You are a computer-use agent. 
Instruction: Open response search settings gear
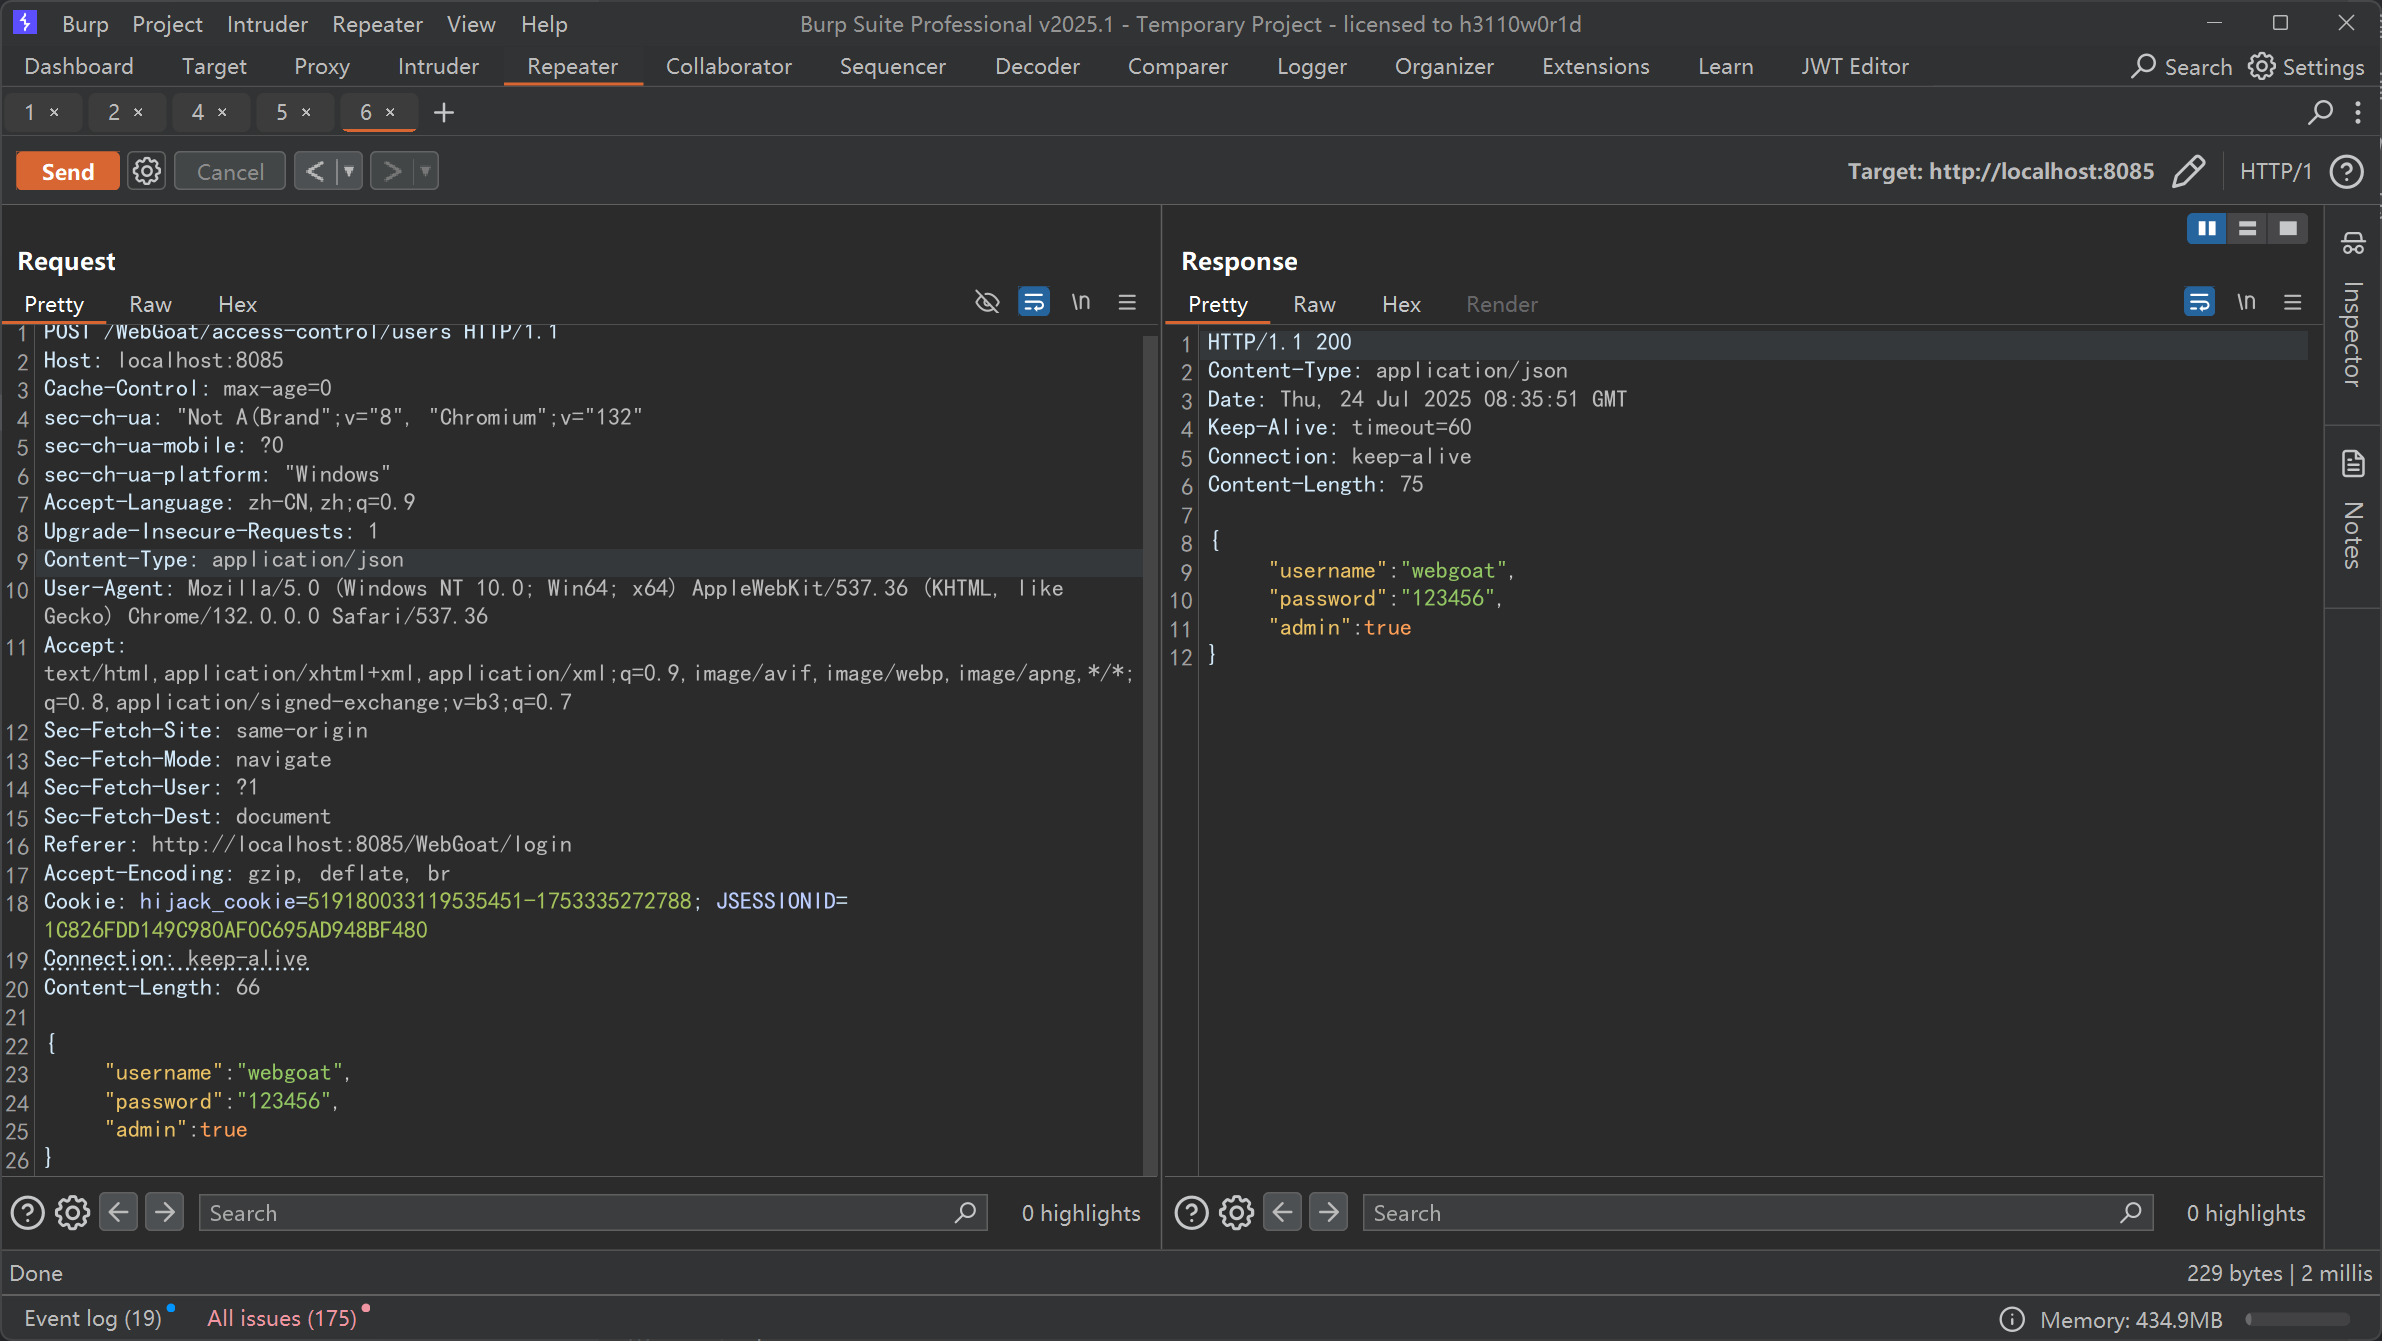1236,1212
